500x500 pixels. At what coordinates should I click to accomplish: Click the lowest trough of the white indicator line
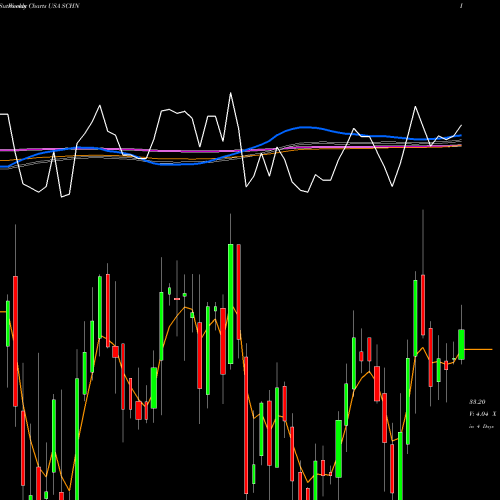(62, 197)
